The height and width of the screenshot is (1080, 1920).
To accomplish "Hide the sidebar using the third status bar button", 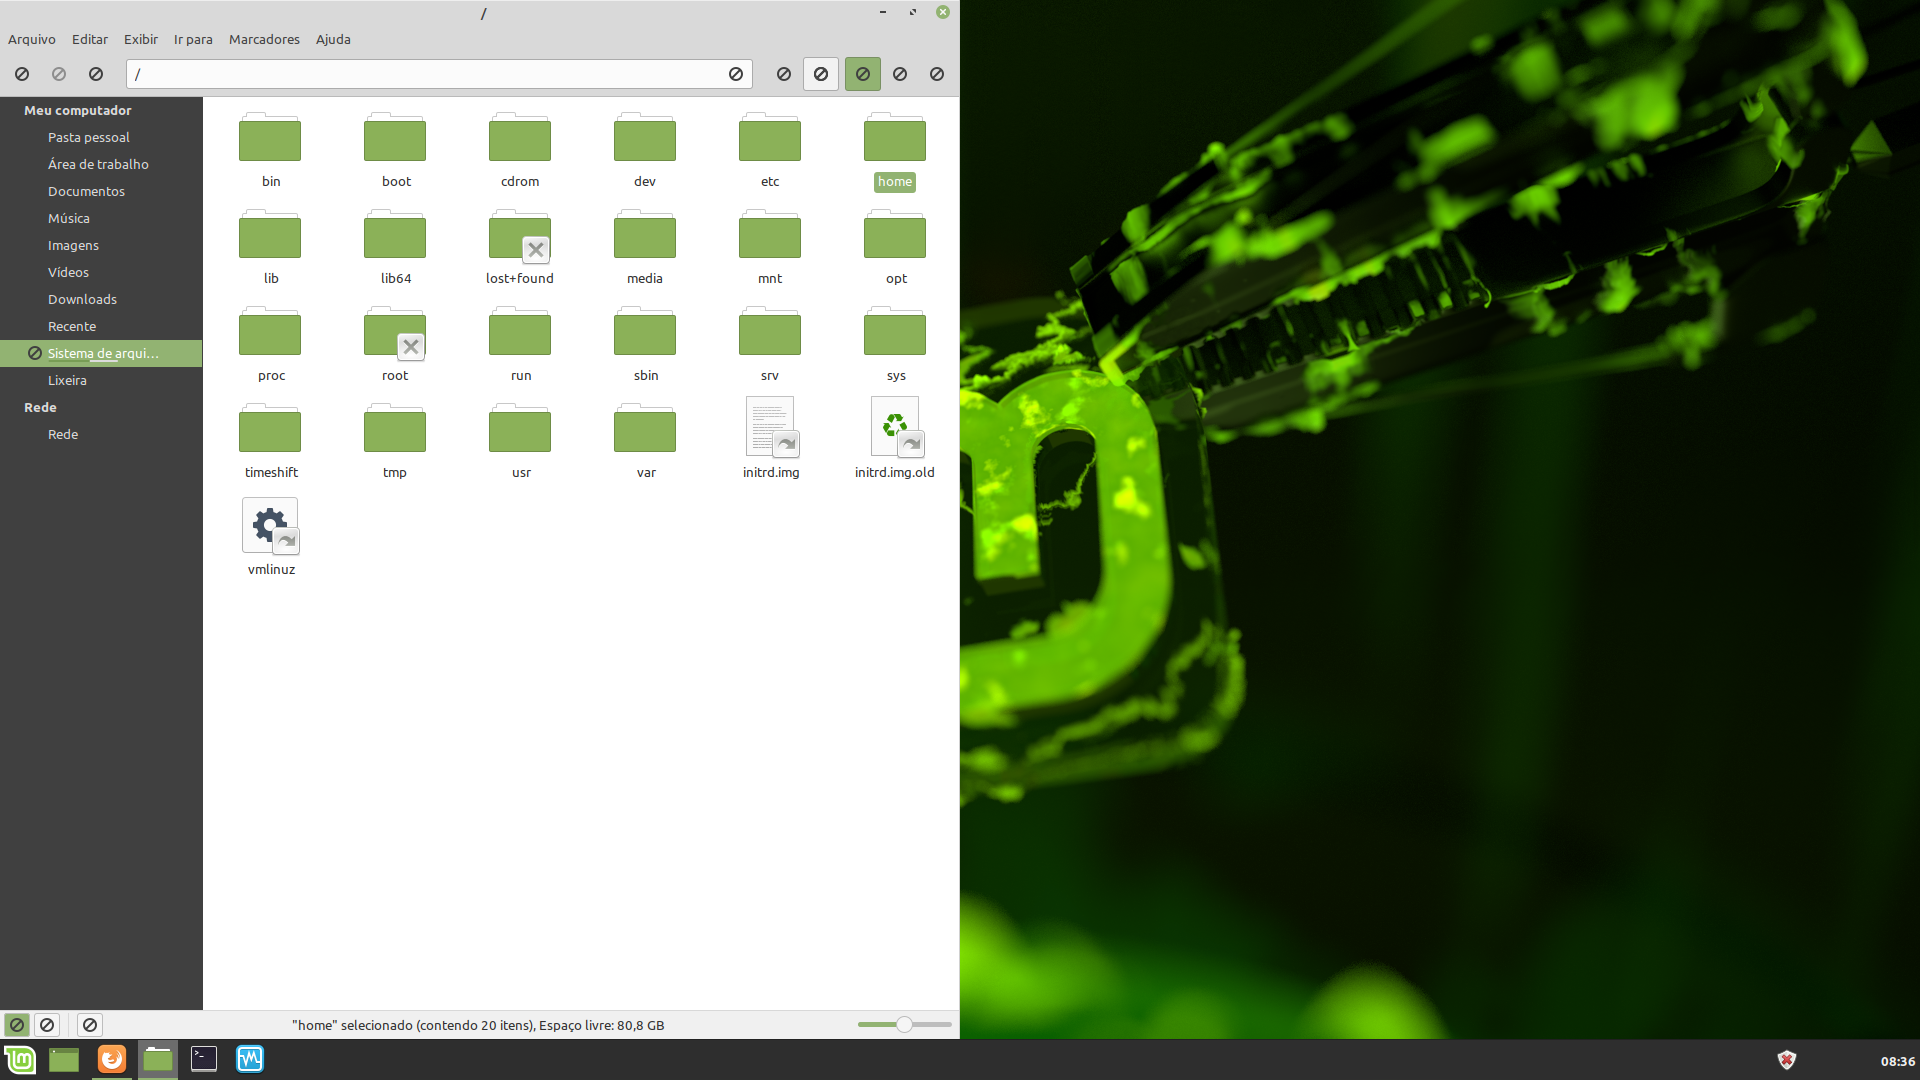I will [90, 1025].
